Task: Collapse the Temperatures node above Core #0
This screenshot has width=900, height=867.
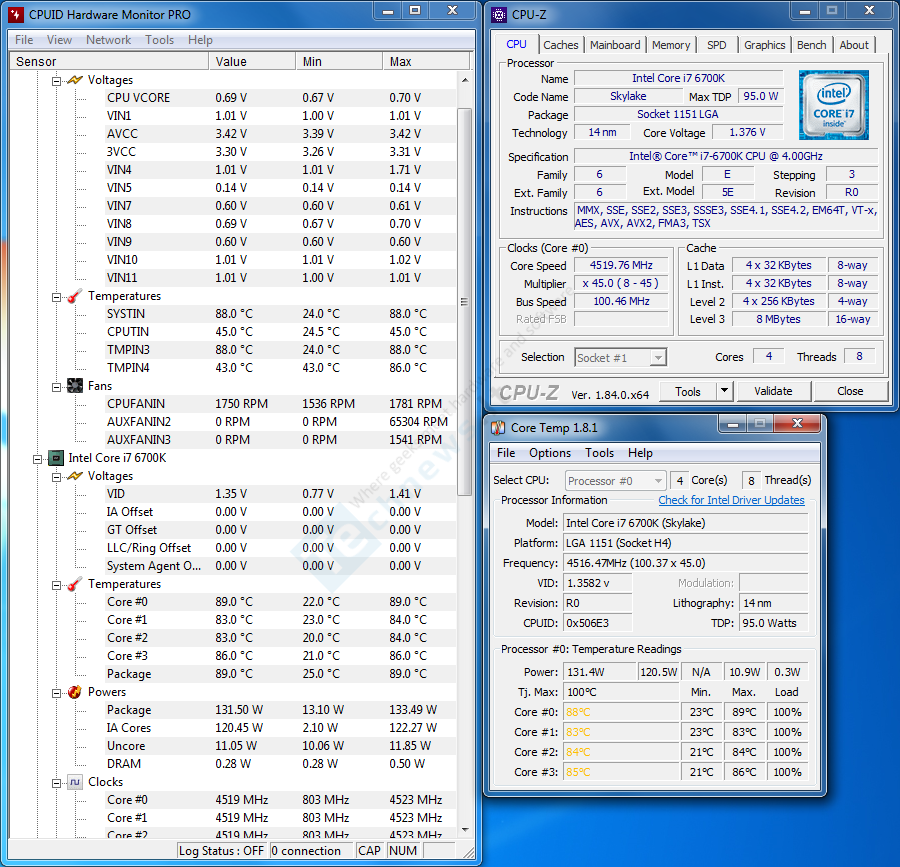Action: 56,585
